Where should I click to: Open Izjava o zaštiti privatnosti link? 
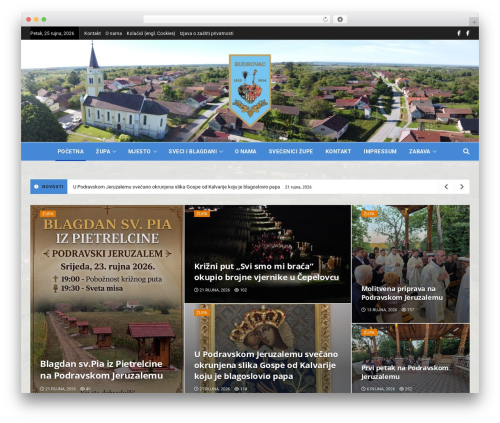tap(206, 33)
